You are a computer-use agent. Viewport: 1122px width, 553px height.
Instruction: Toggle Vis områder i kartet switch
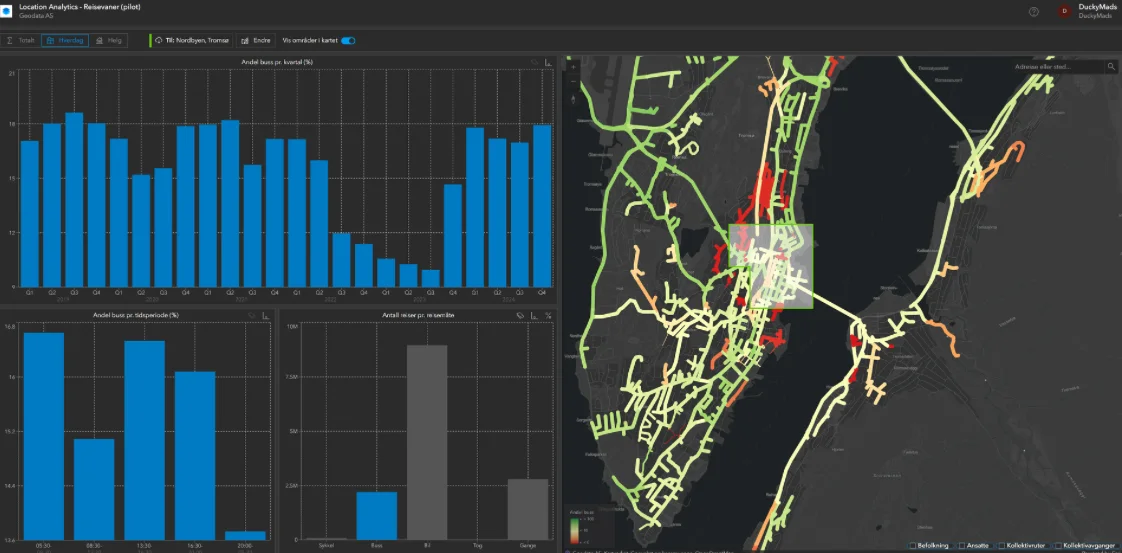pyautogui.click(x=348, y=41)
